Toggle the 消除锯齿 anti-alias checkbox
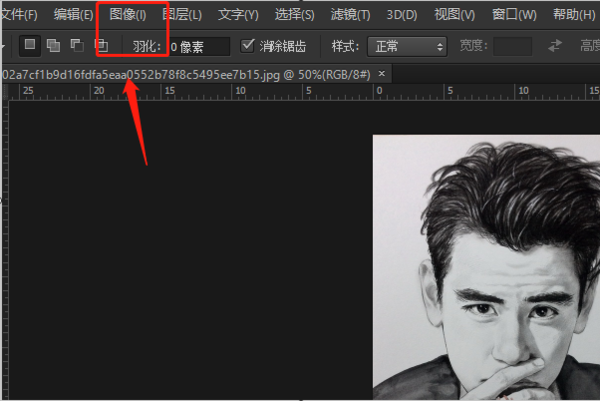 click(x=247, y=46)
